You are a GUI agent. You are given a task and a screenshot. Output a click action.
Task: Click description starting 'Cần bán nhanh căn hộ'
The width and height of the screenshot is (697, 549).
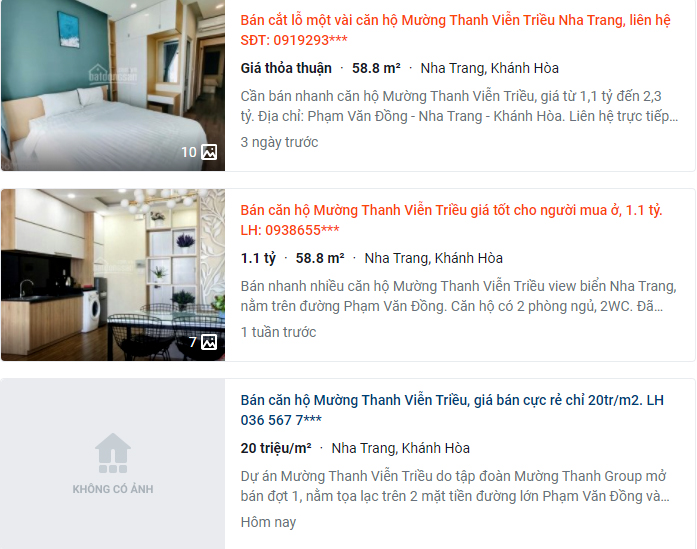(459, 106)
